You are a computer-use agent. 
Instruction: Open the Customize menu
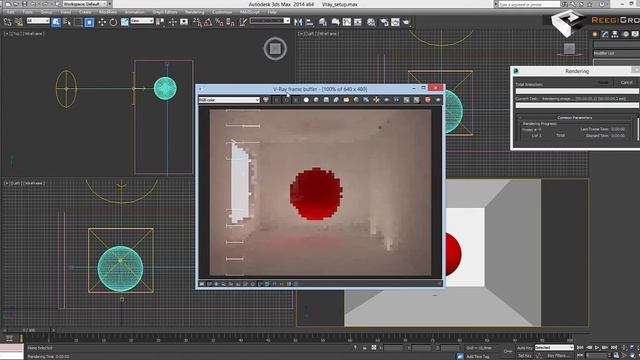[x=222, y=12]
